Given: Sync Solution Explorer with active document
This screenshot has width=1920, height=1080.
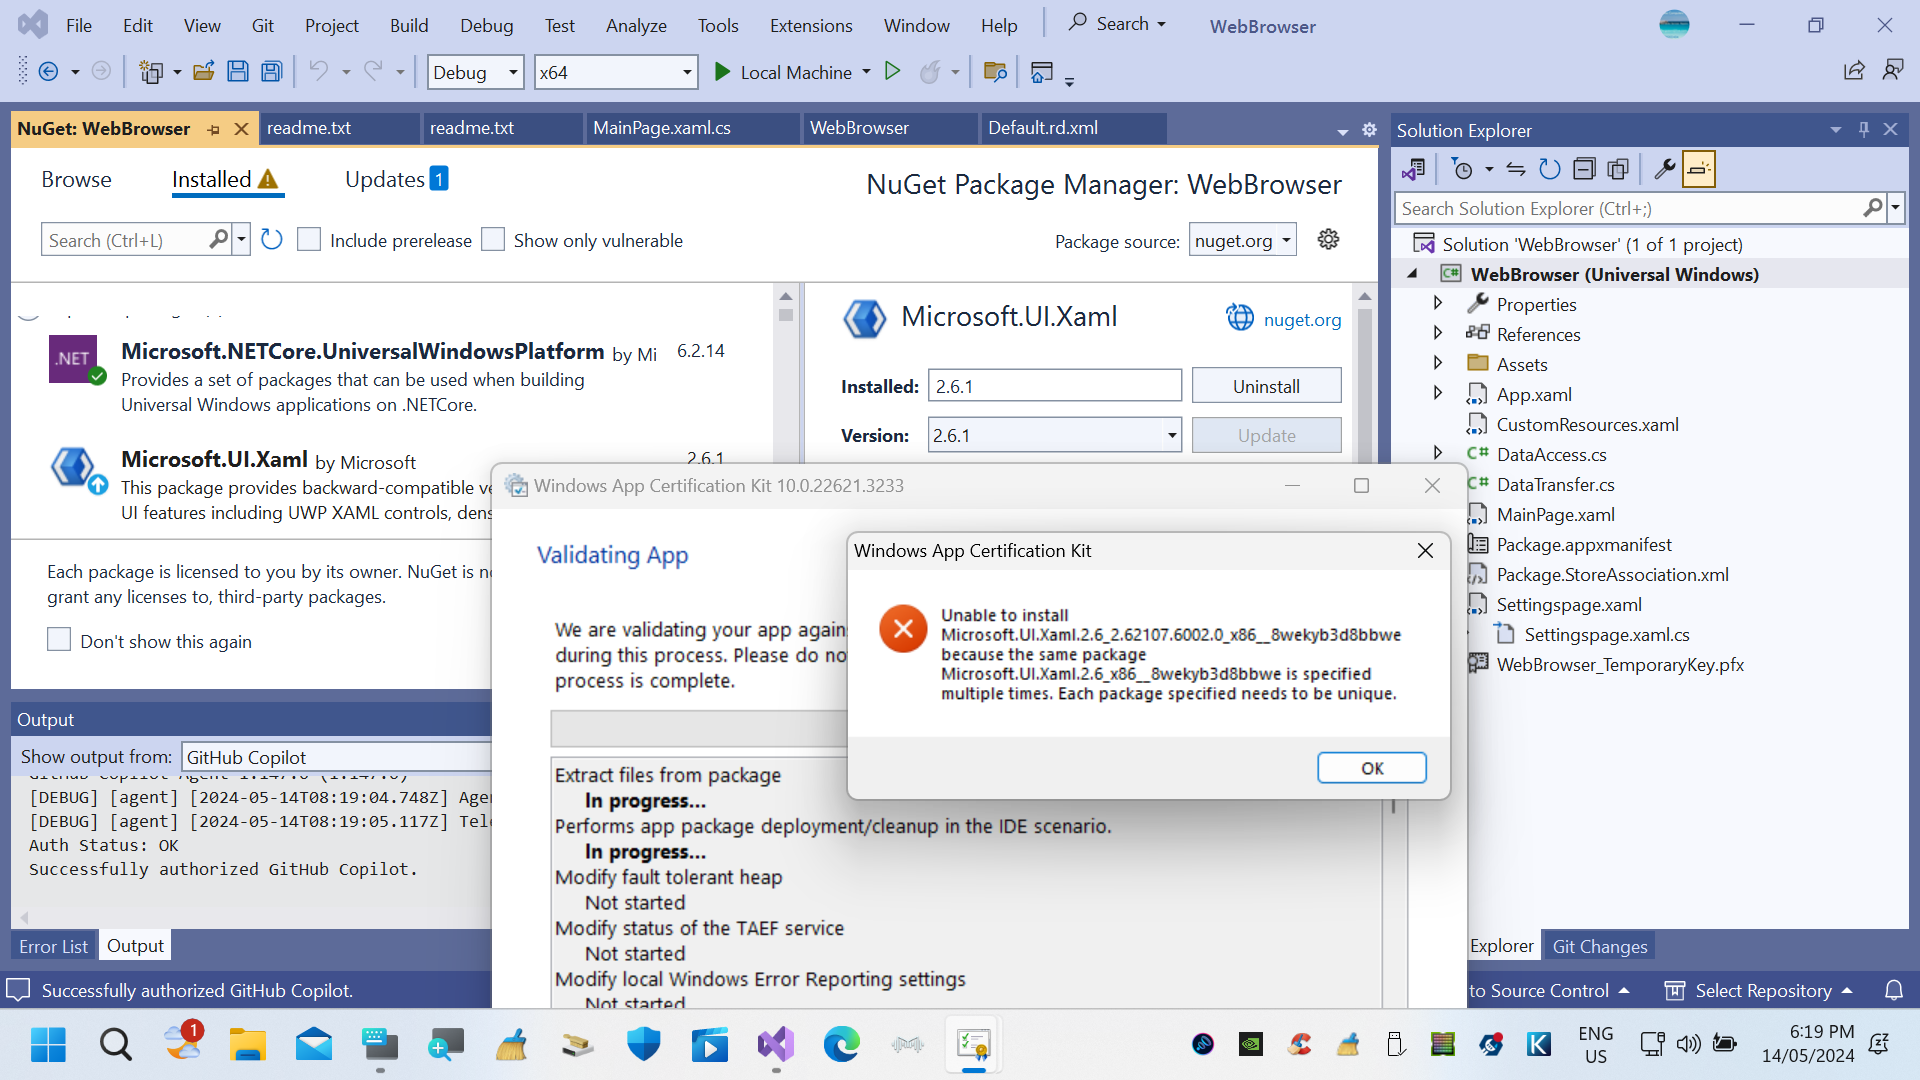Looking at the screenshot, I should (x=1515, y=168).
